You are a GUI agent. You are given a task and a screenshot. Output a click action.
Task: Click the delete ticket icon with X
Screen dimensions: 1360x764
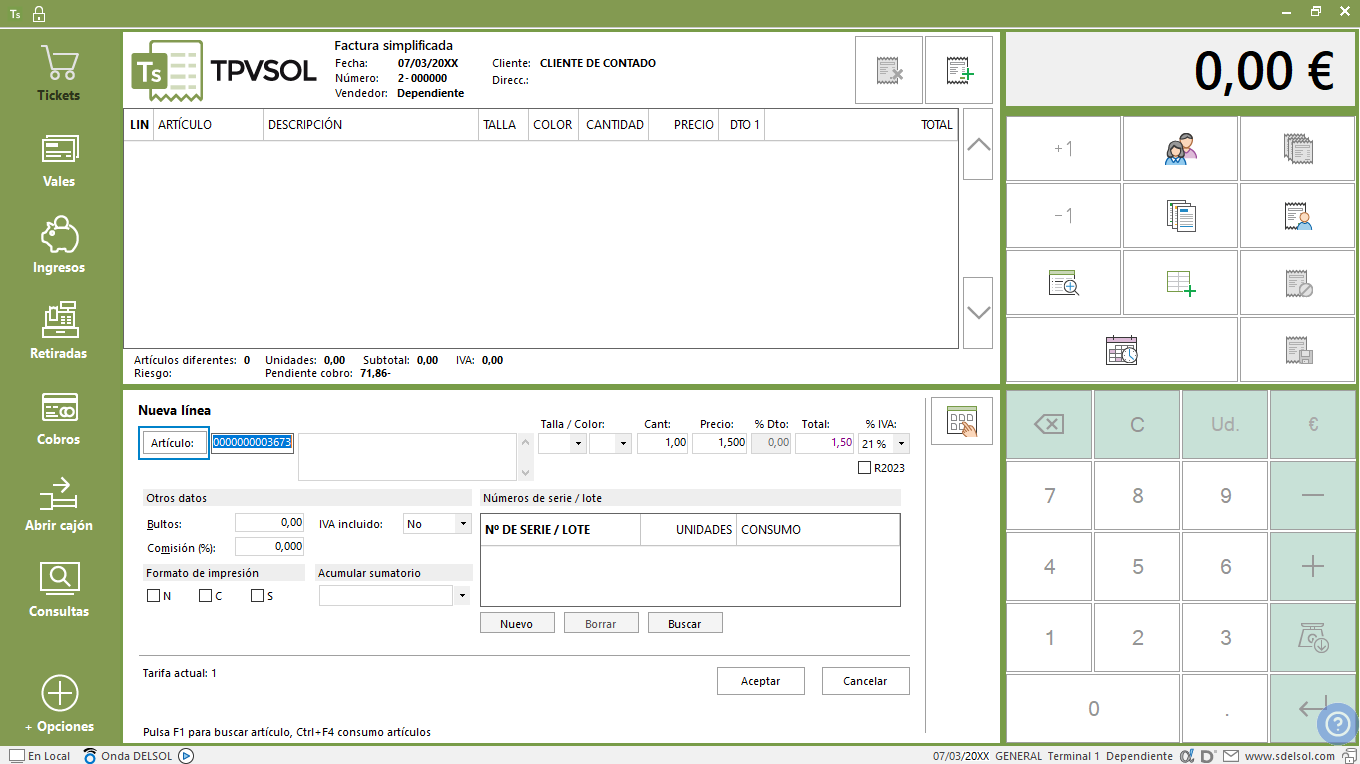[x=889, y=70]
